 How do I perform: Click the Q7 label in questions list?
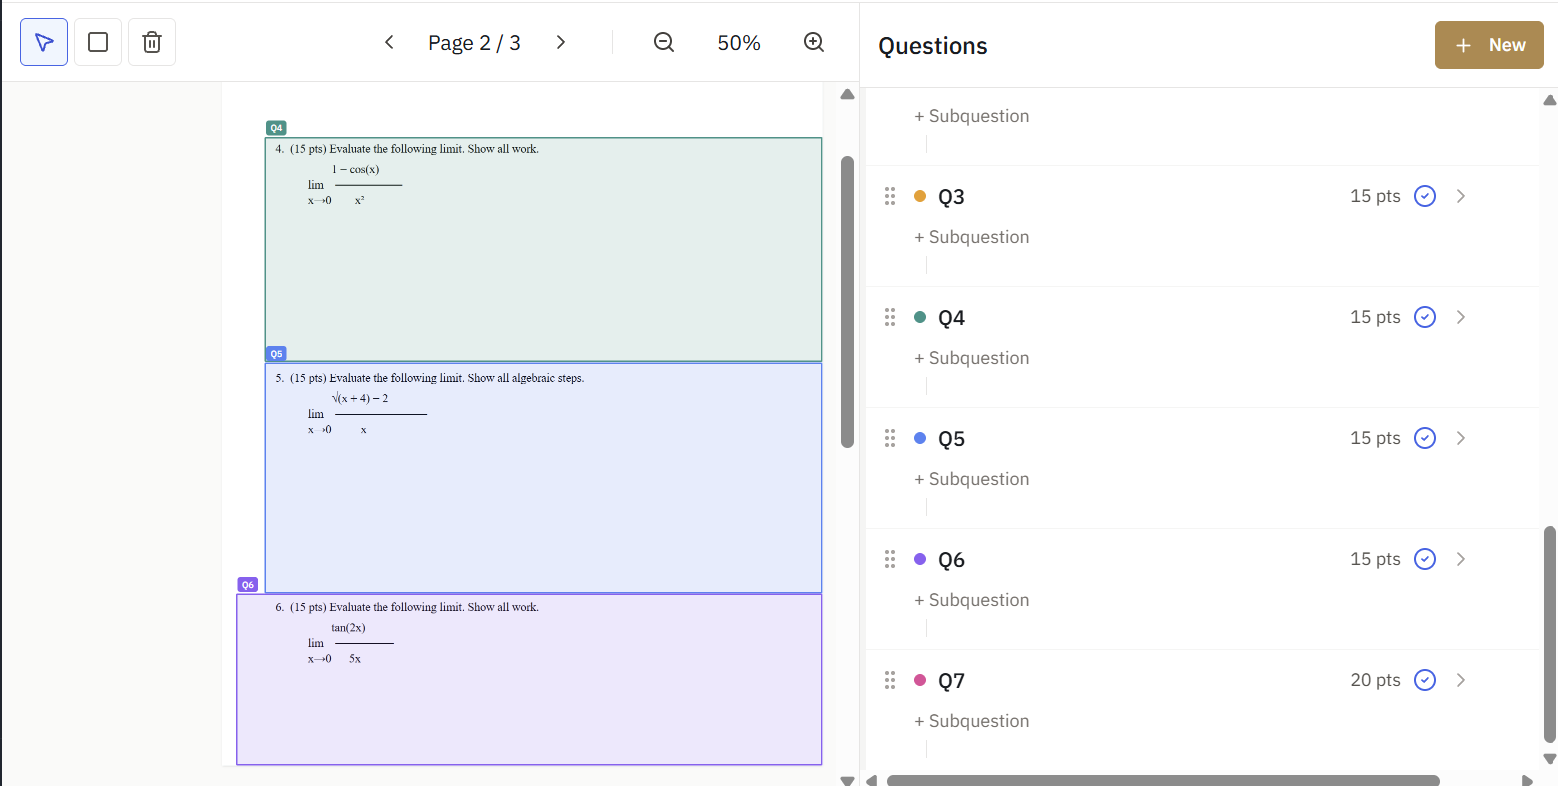(951, 681)
